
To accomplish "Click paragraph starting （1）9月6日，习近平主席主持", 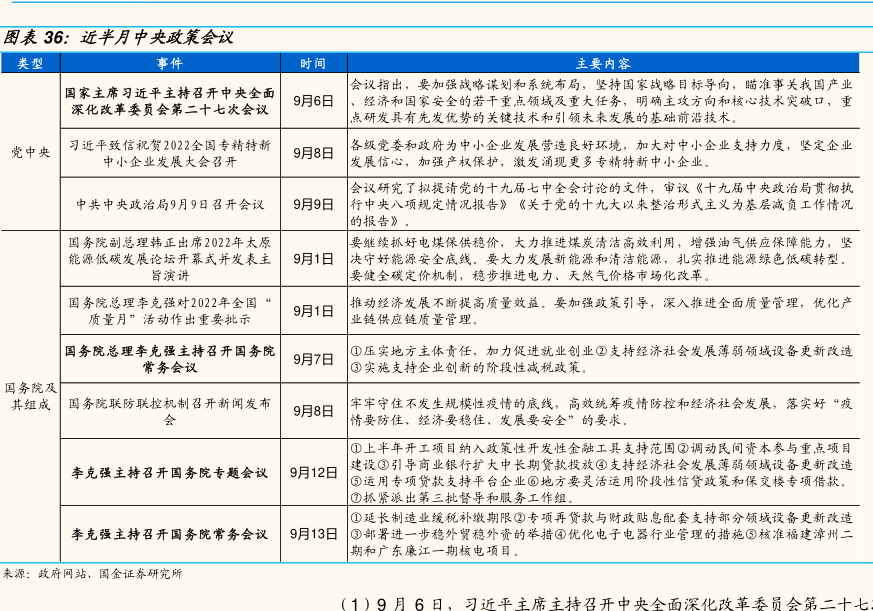I will (x=606, y=604).
